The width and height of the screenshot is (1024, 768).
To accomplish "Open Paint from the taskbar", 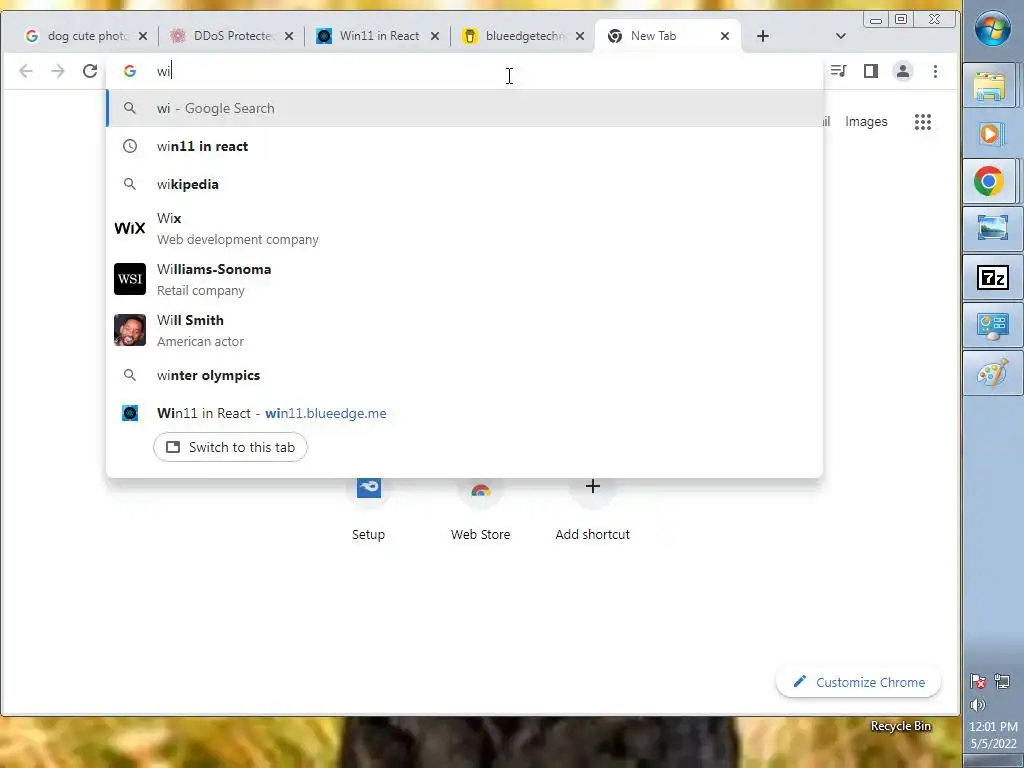I will point(992,373).
